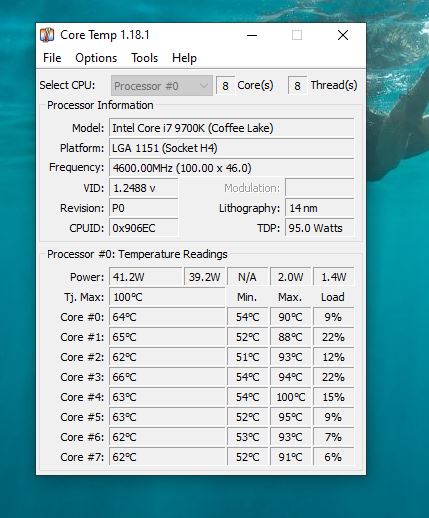Select the Model field Intel Core i7 9700K
The height and width of the screenshot is (518, 429).
[x=231, y=128]
